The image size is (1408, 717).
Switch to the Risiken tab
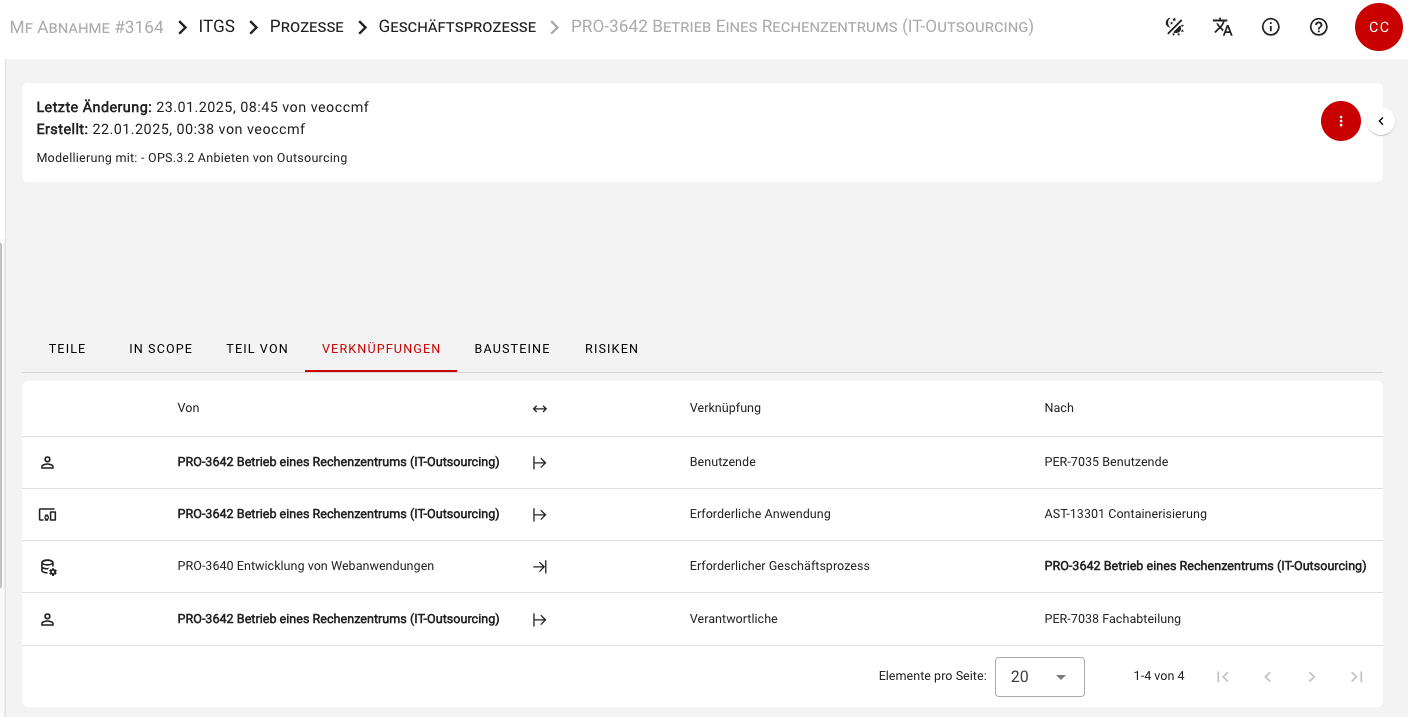point(611,349)
